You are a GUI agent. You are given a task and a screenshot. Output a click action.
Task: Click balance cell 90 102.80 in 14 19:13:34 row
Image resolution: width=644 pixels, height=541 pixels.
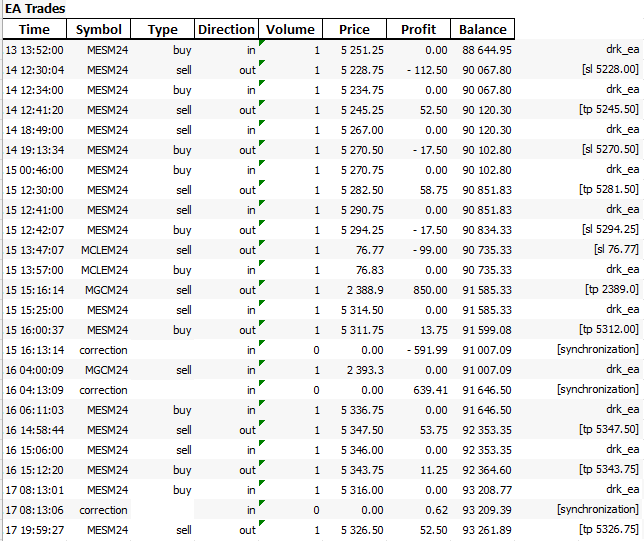click(487, 150)
